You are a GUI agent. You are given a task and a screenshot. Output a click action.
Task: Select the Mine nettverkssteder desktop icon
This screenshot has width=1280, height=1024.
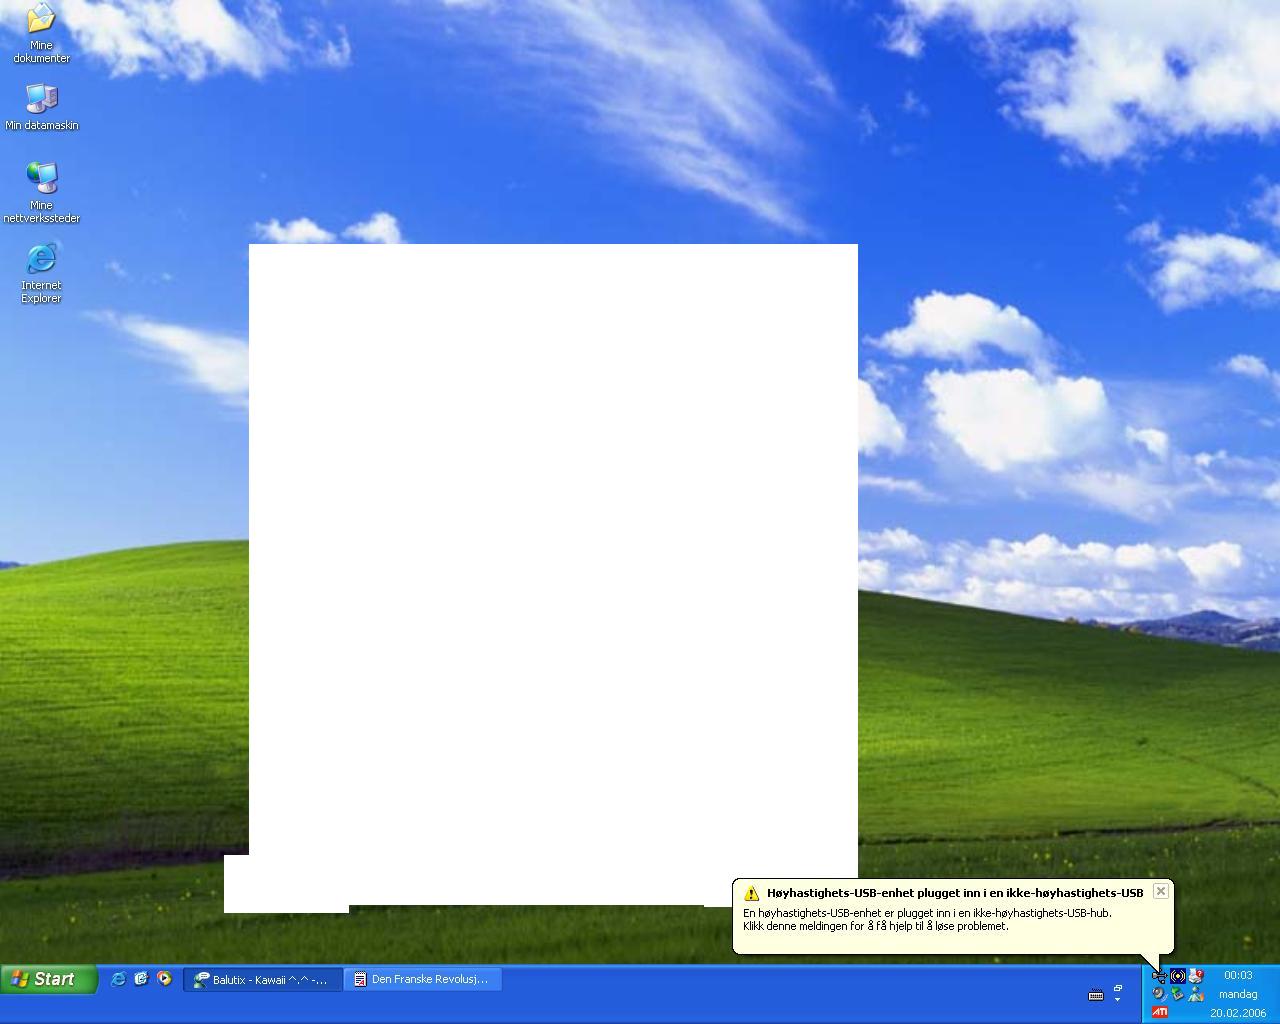pyautogui.click(x=41, y=192)
